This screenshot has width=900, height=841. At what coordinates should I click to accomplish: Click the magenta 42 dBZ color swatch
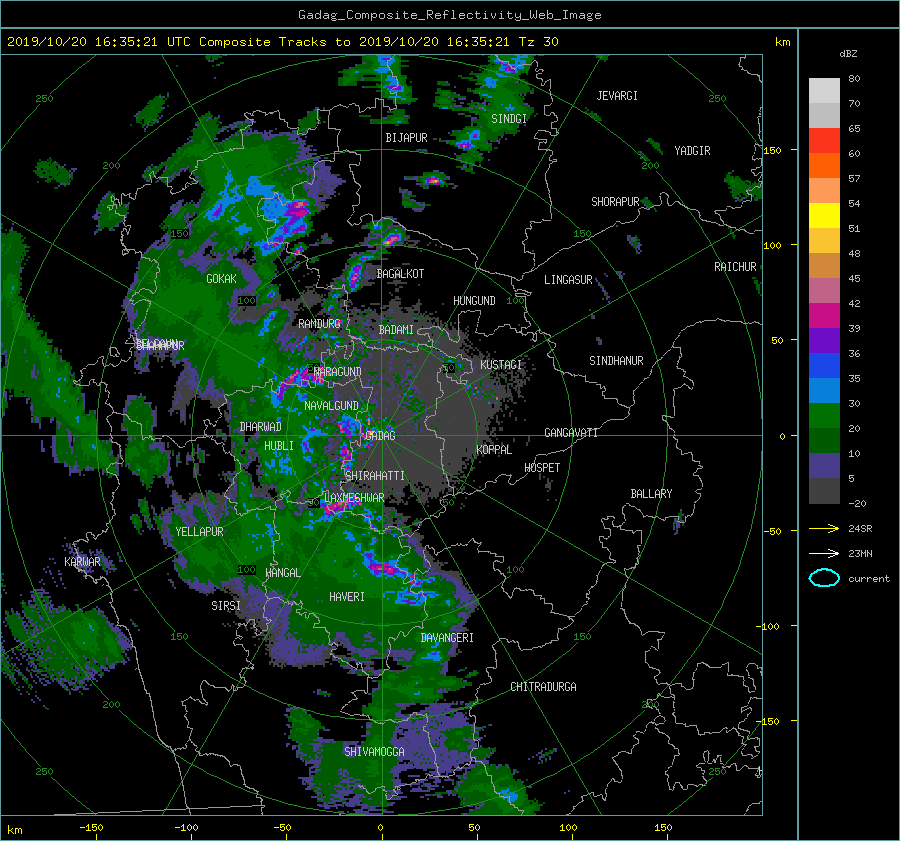(x=824, y=315)
